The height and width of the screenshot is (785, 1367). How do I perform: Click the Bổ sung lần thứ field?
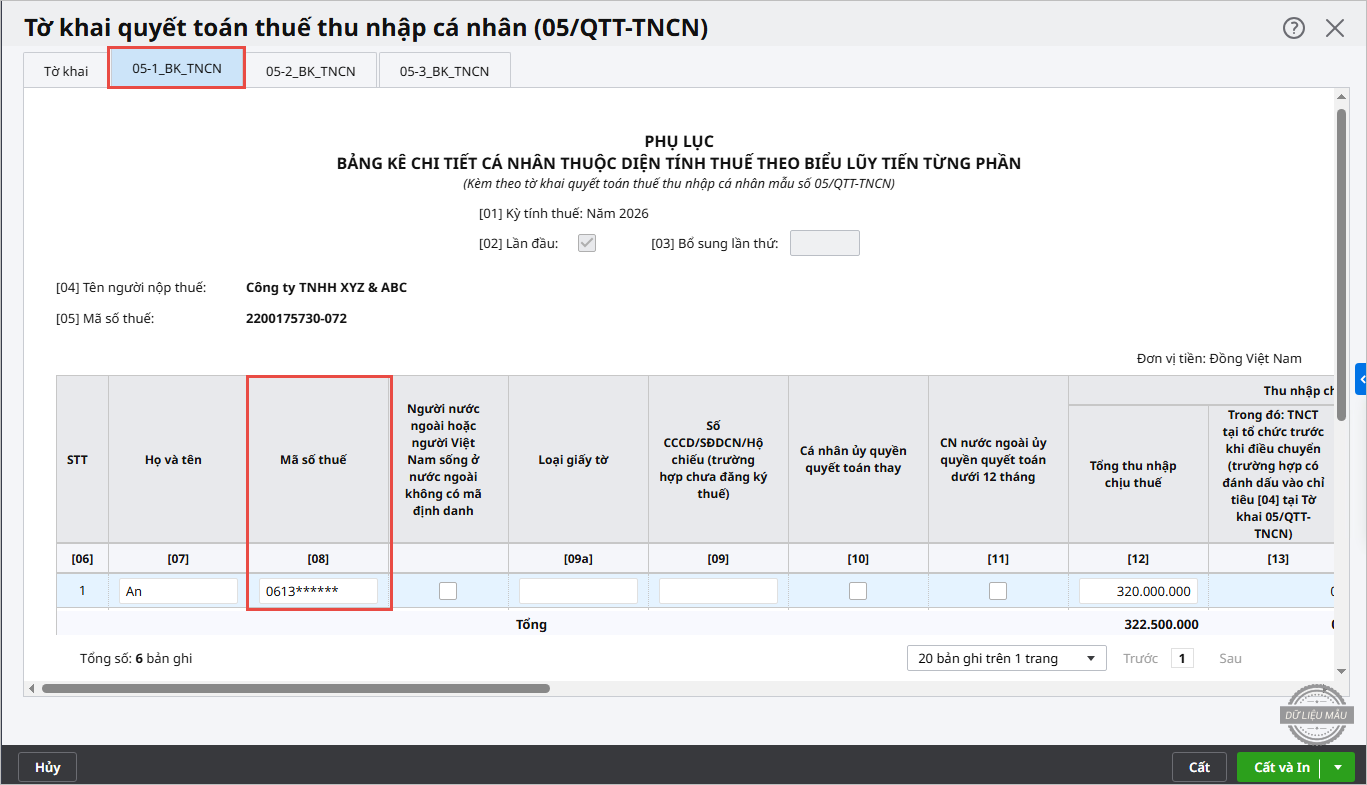tap(824, 243)
